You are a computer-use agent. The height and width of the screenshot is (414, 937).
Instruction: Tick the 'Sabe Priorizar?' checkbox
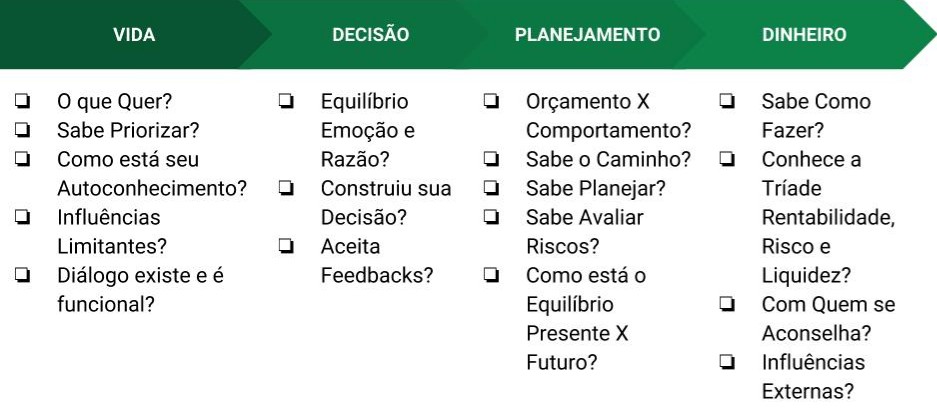(22, 130)
